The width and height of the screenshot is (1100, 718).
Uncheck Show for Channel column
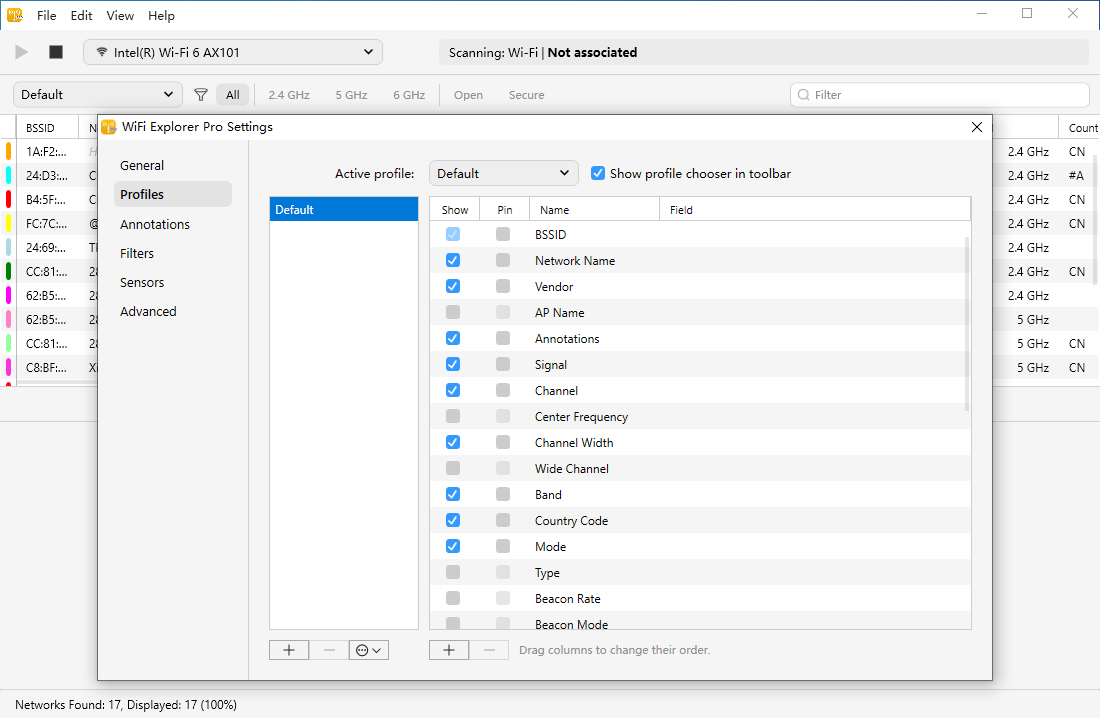point(453,390)
